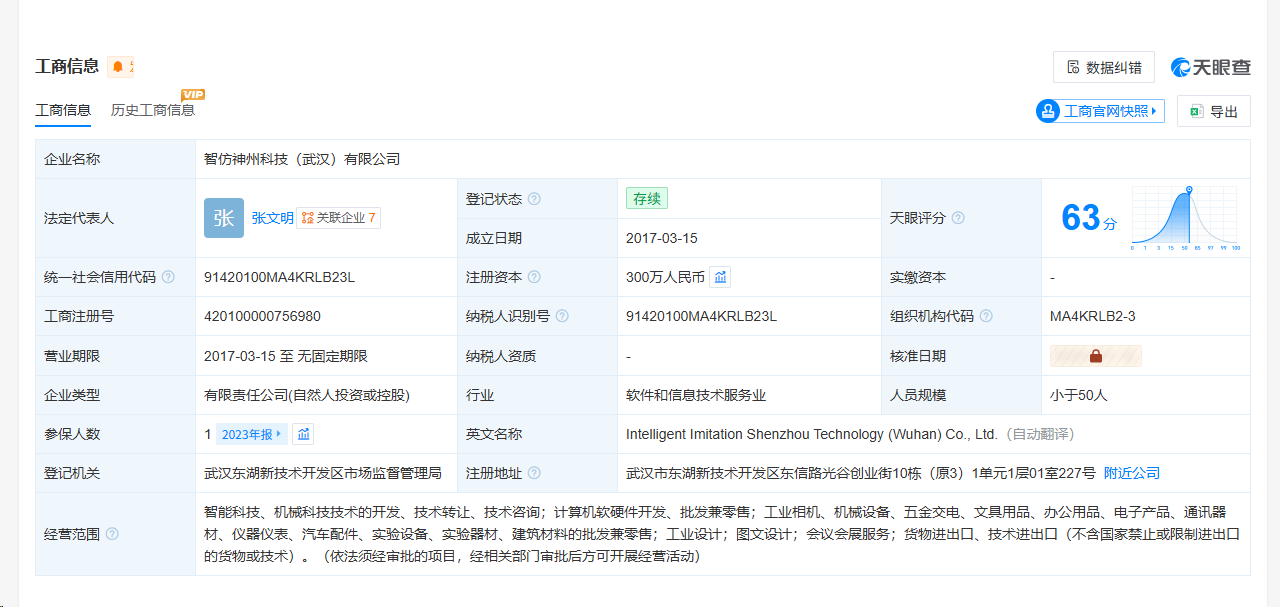1280x607 pixels.
Task: Click the 导出 export button
Action: coord(1213,112)
